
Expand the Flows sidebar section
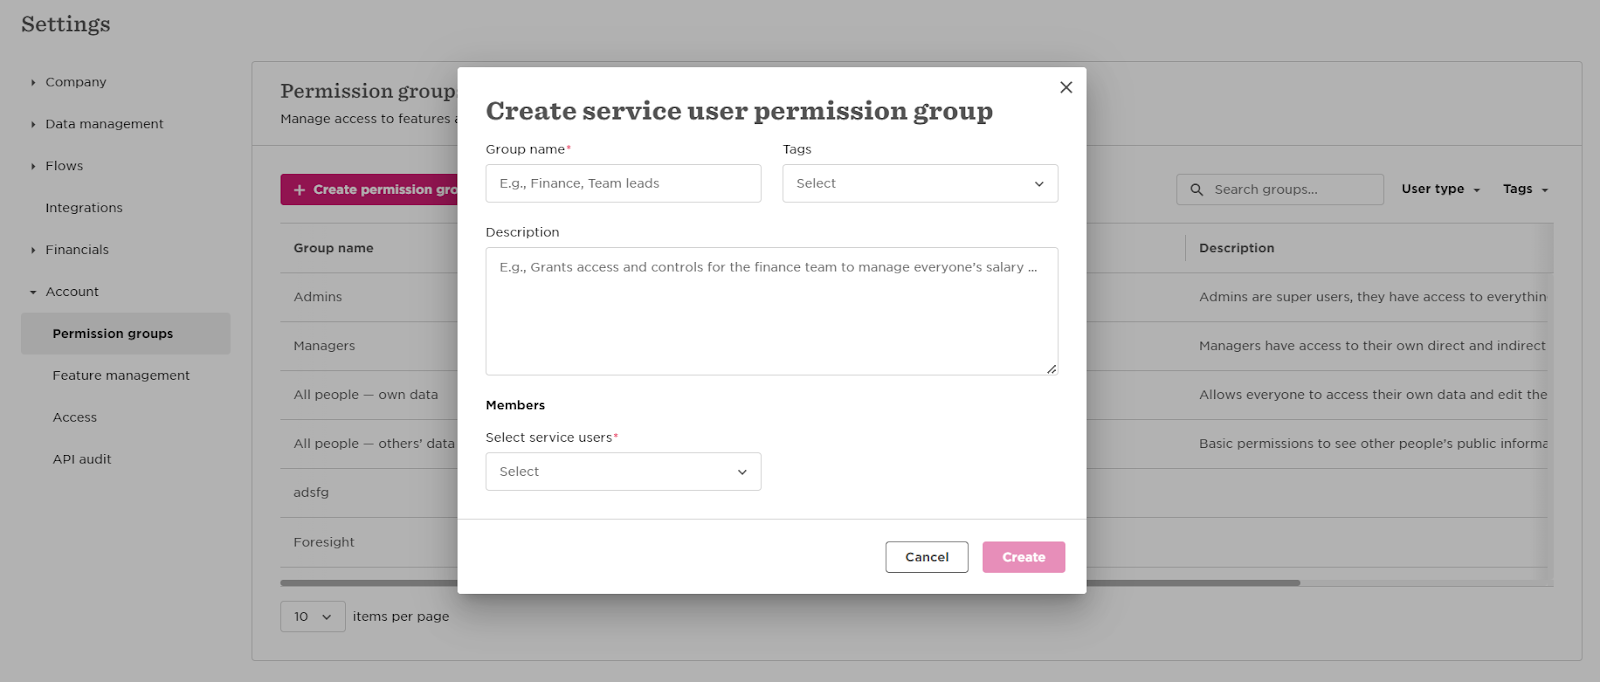[x=33, y=166]
